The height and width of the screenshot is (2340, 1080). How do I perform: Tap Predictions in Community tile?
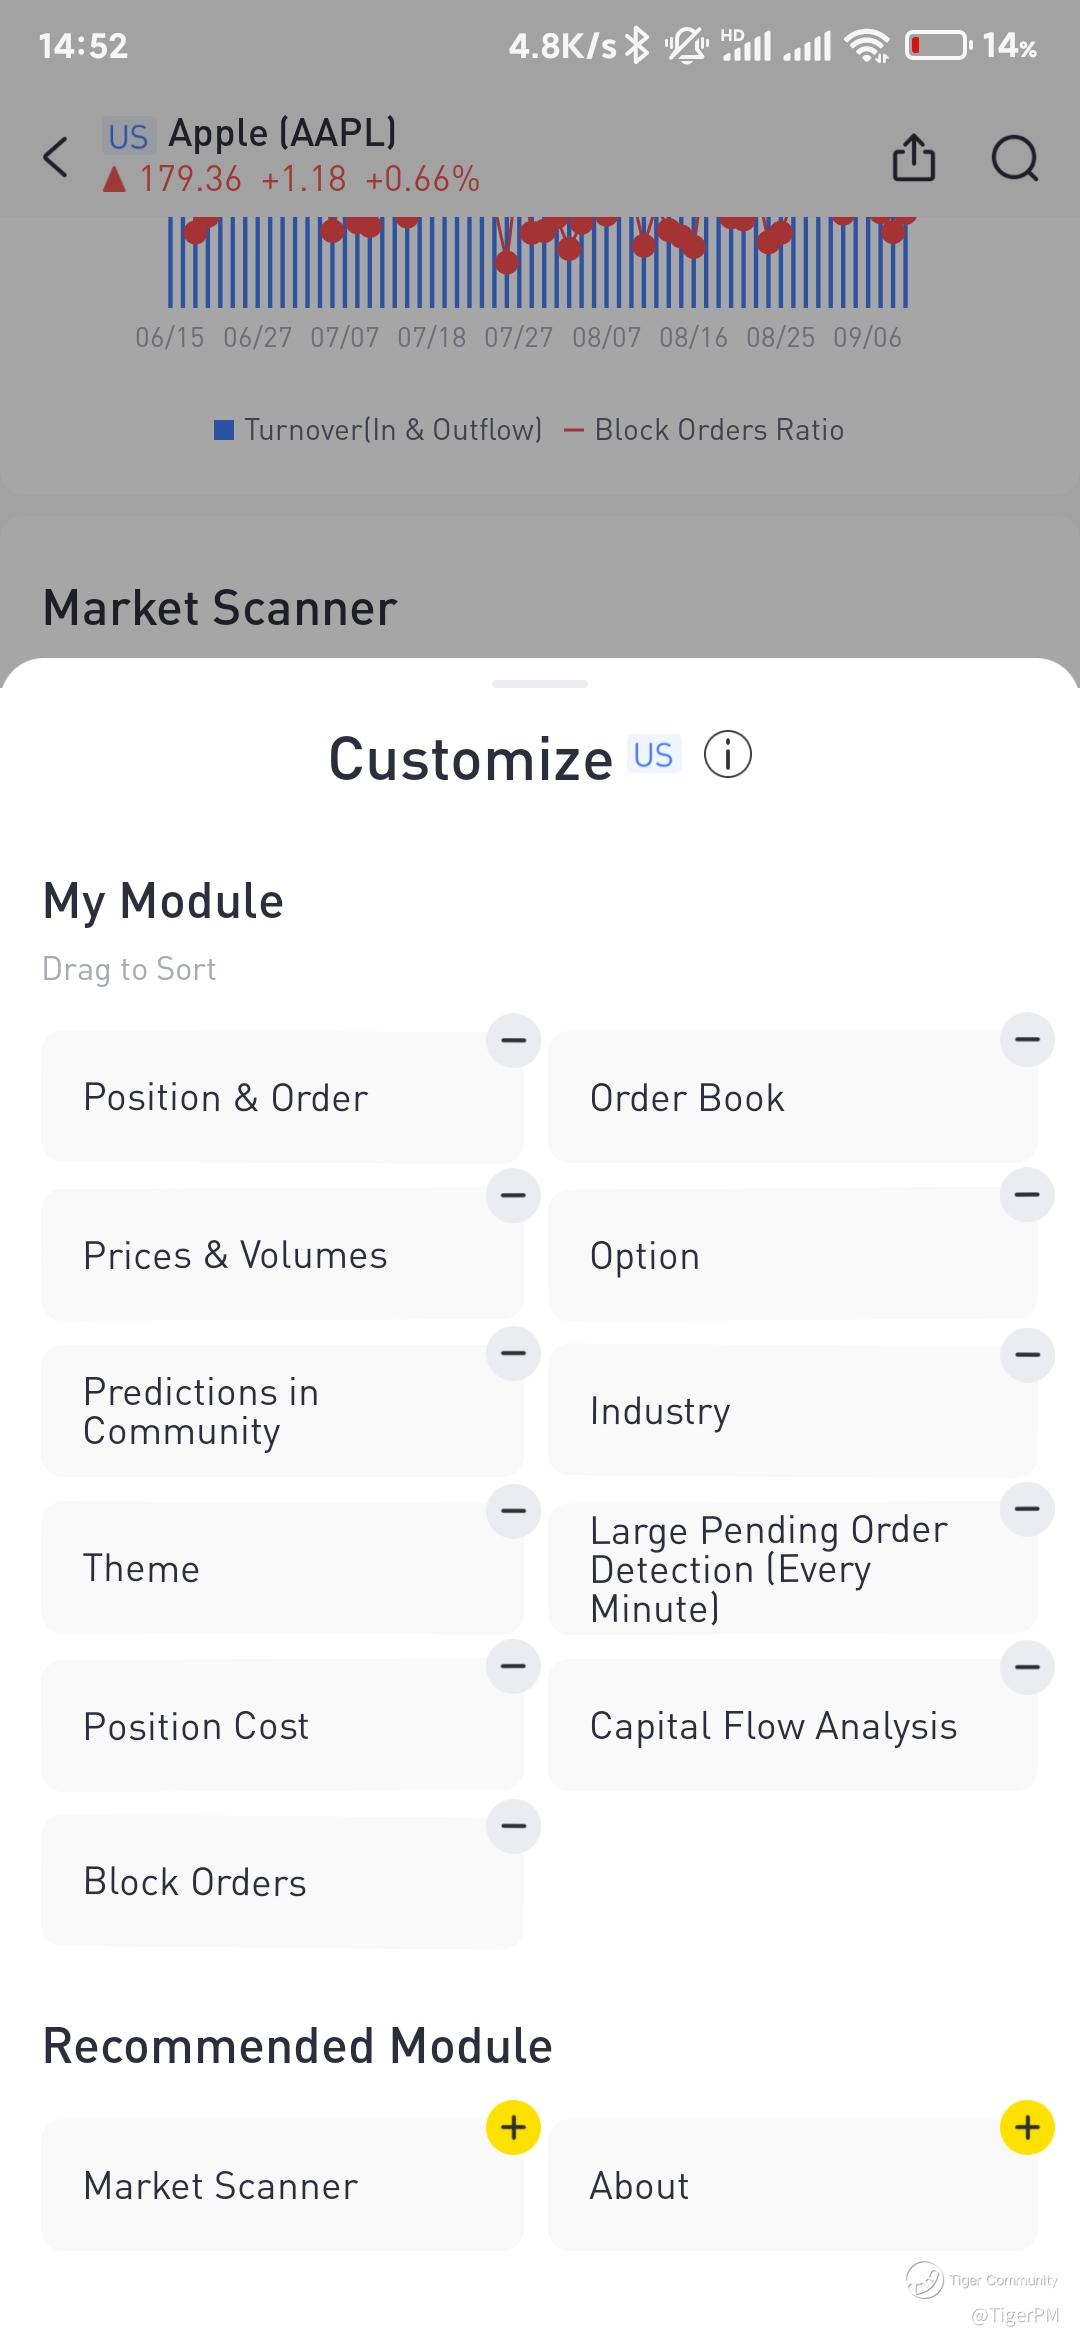pyautogui.click(x=282, y=1411)
